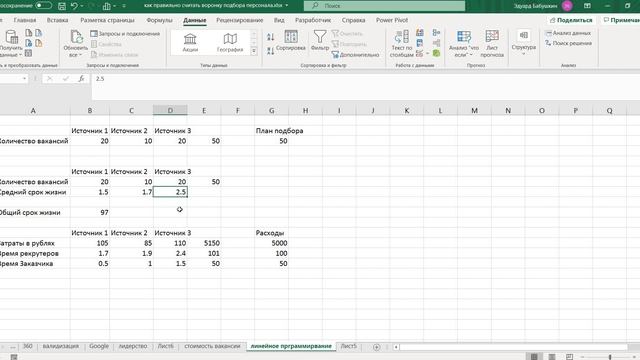Switch to Normal view icon
This screenshot has width=640, height=360.
534,357
